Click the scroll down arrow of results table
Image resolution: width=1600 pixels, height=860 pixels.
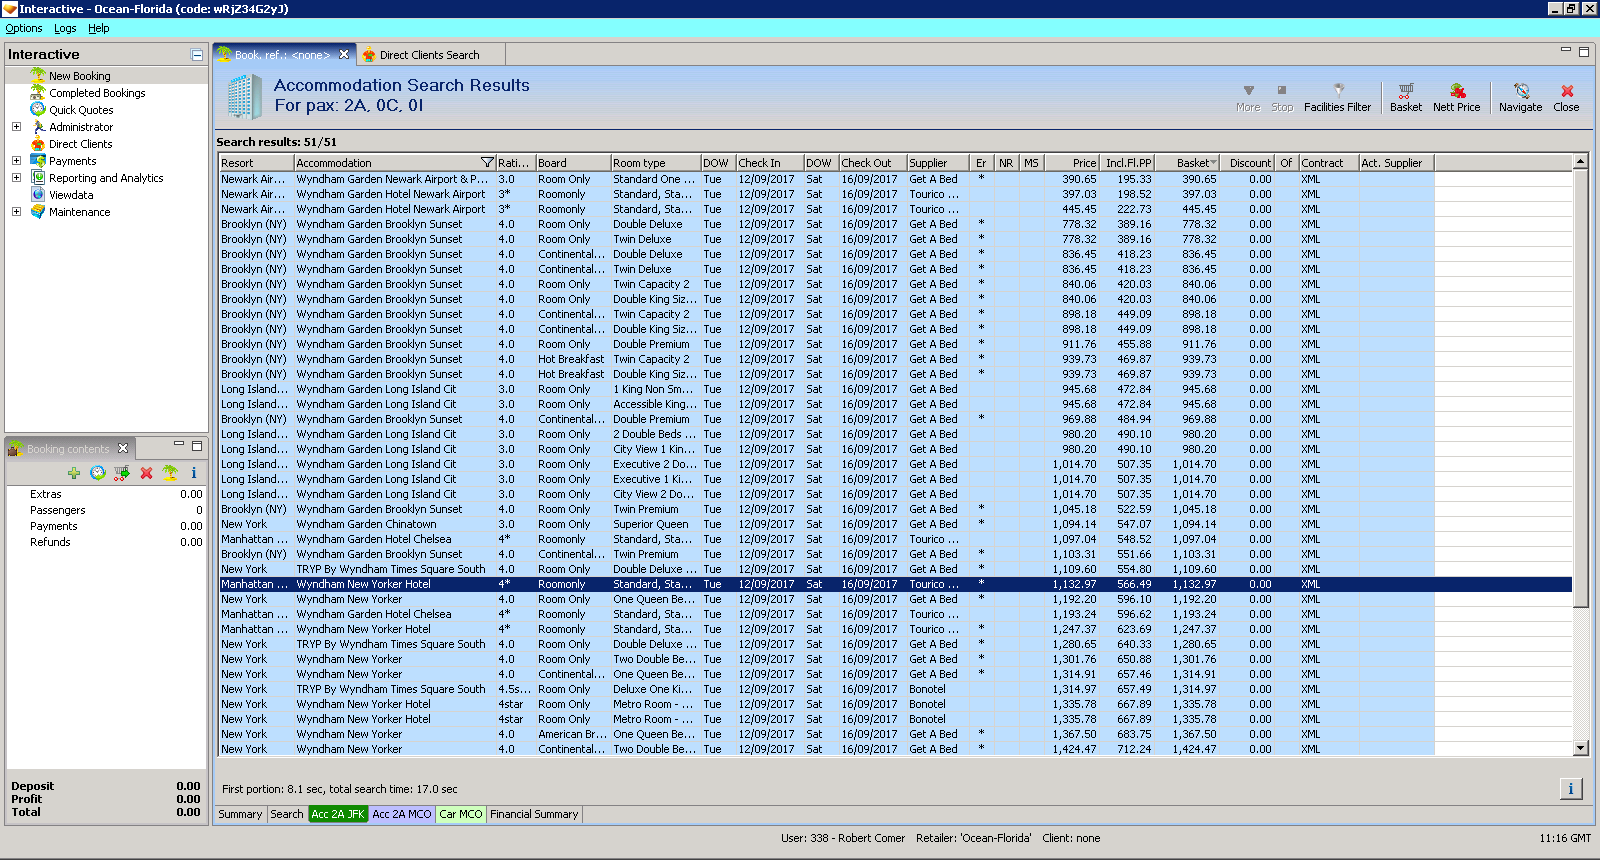click(1580, 748)
